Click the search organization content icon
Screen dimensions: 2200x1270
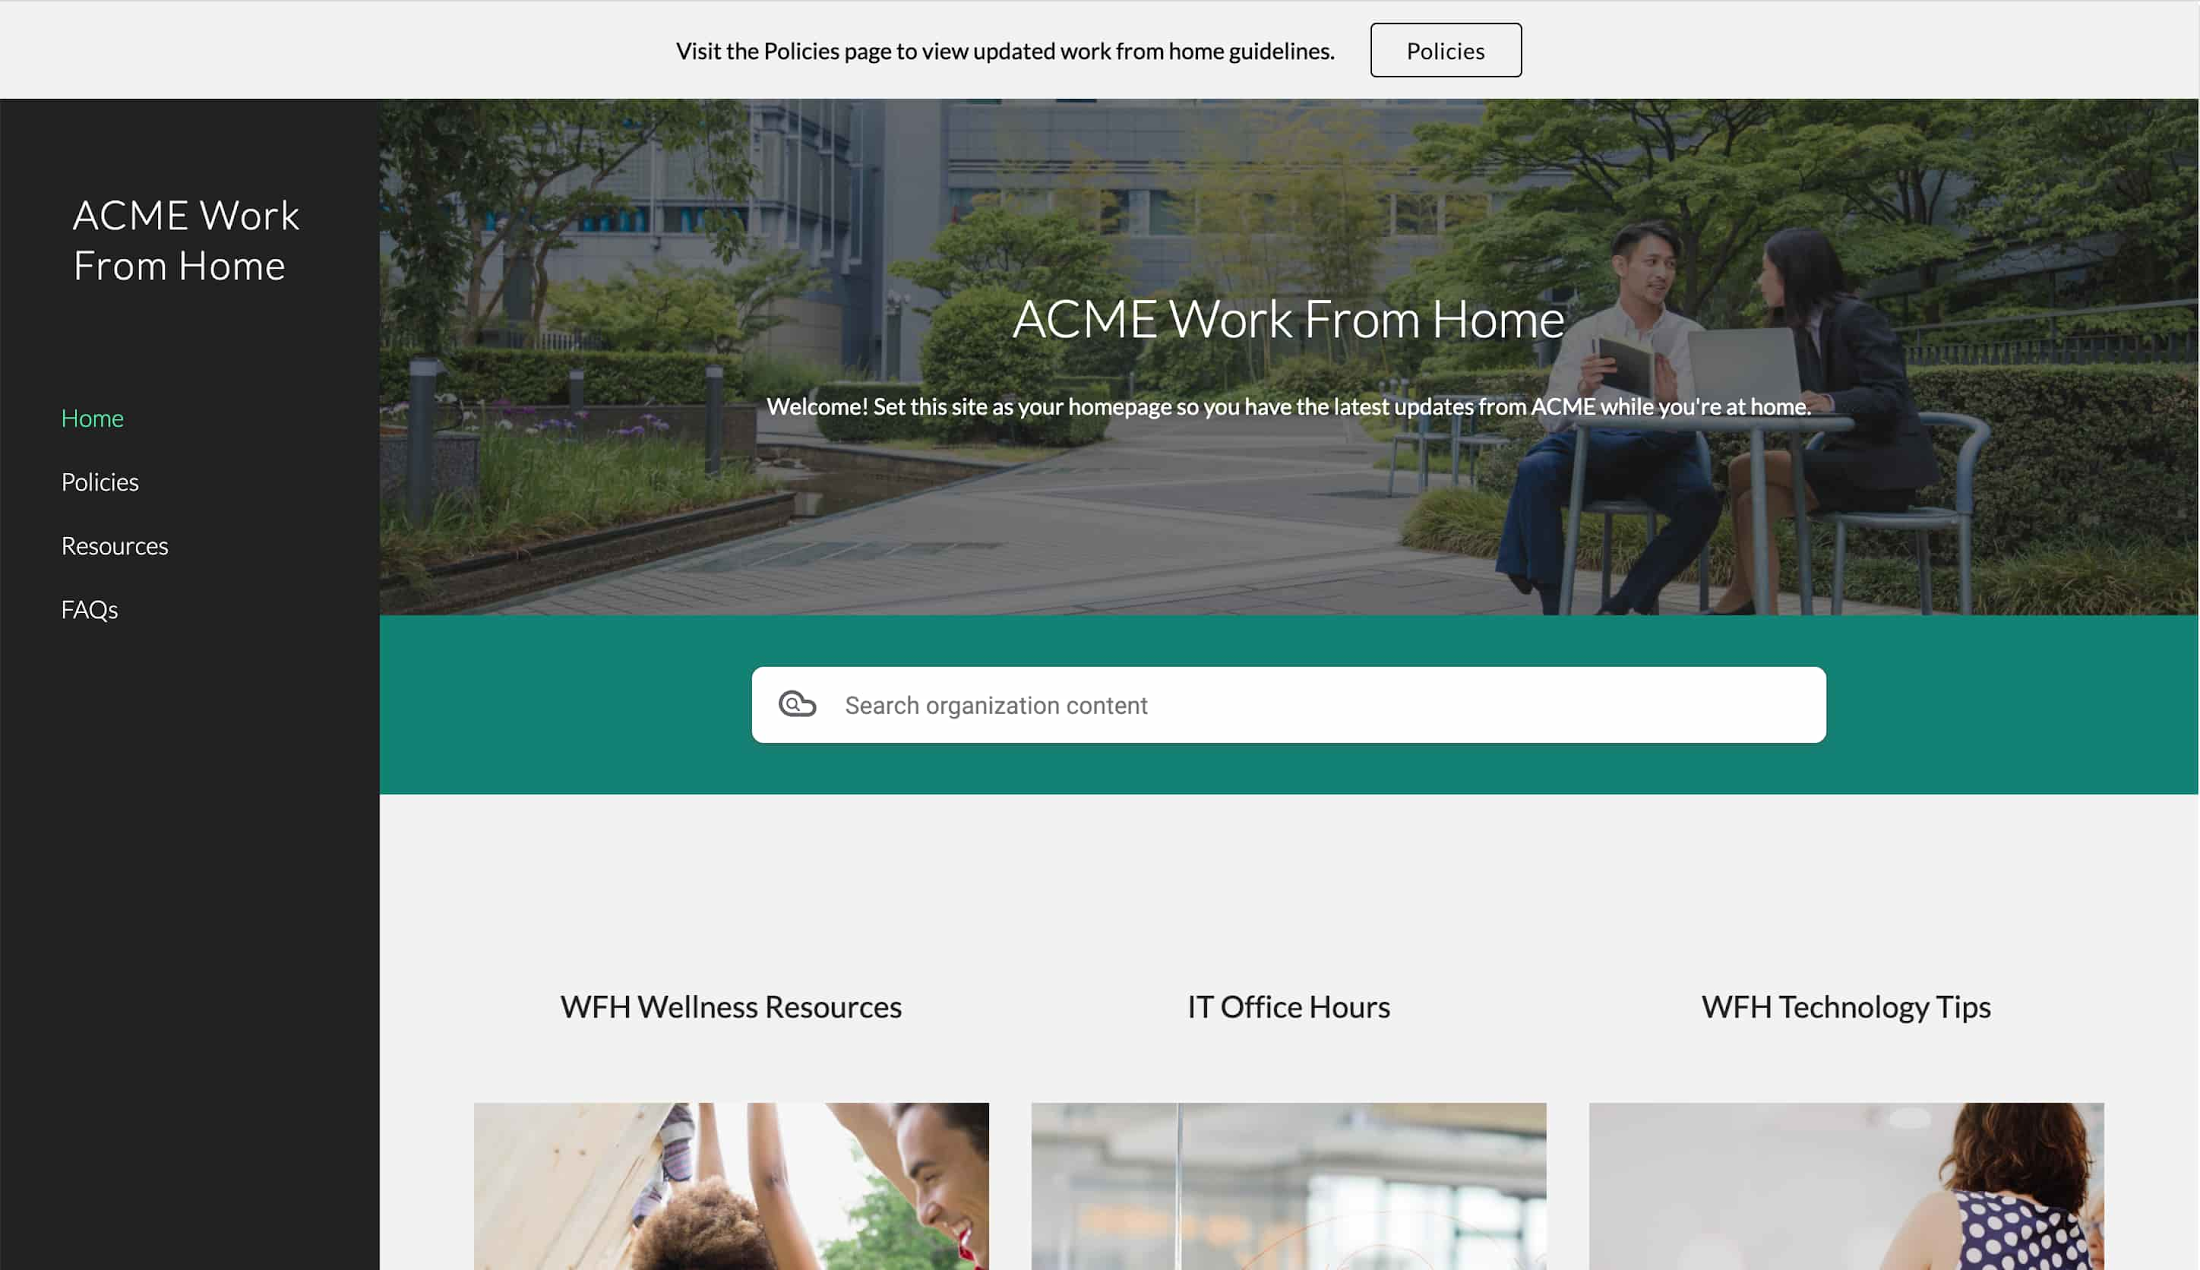pyautogui.click(x=797, y=703)
